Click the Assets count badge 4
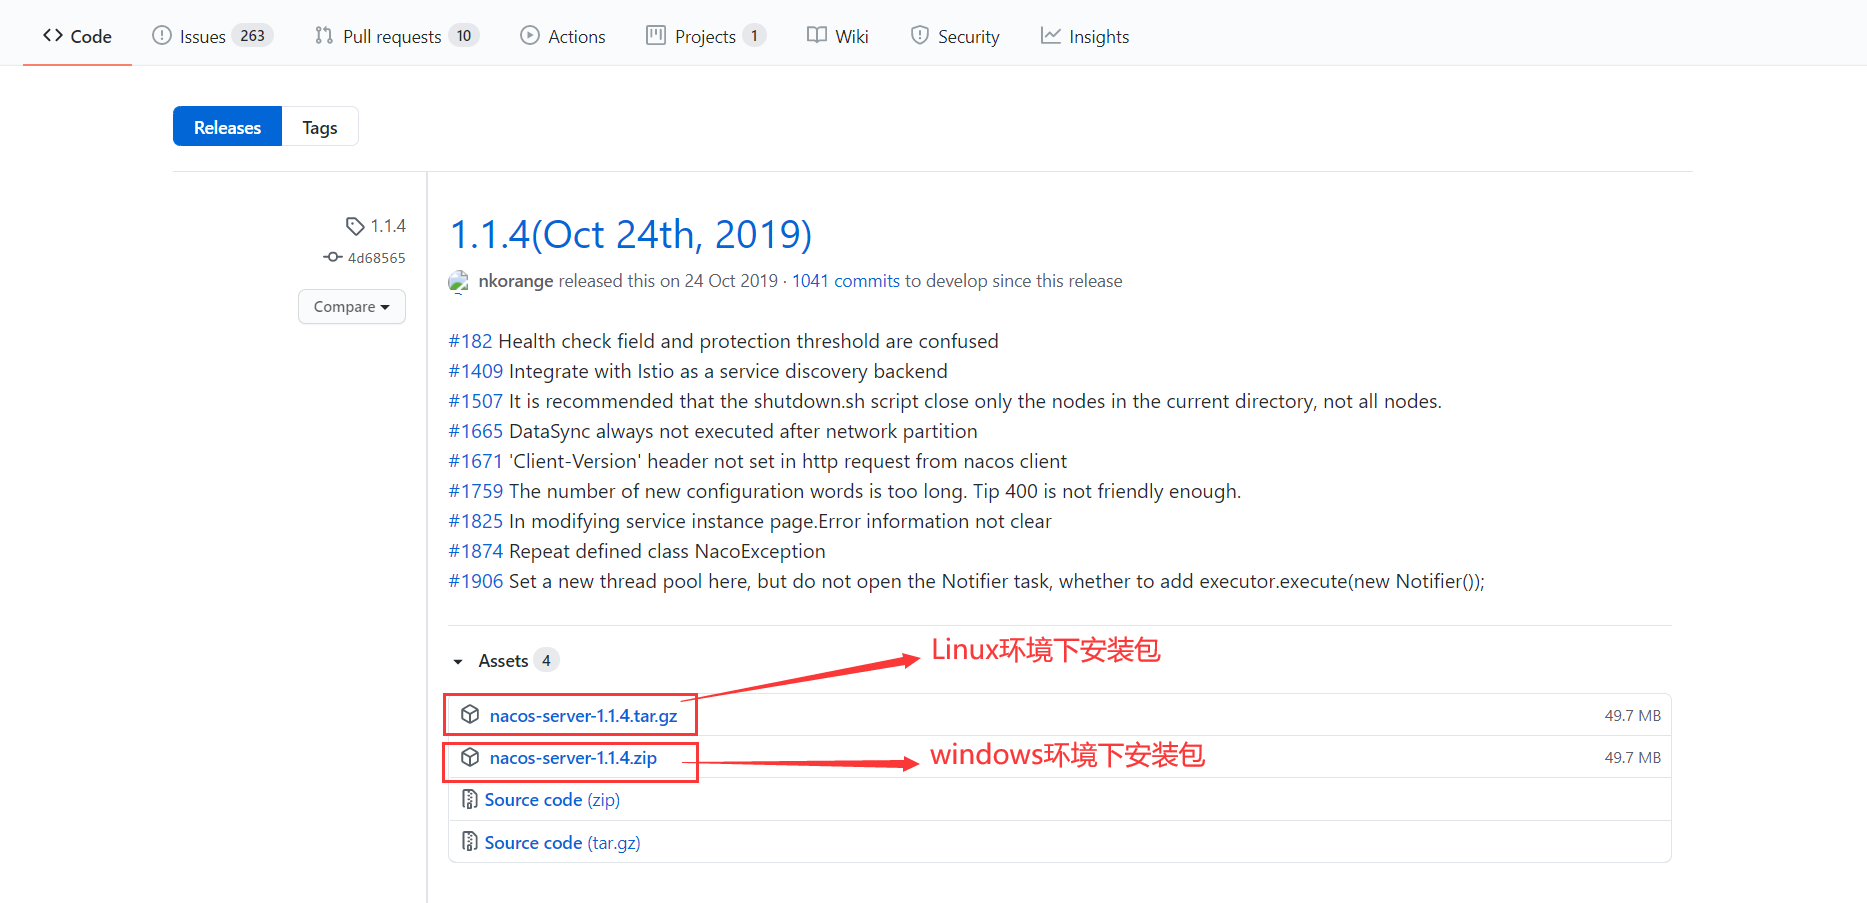Screen dimensions: 1867x903 coord(546,661)
